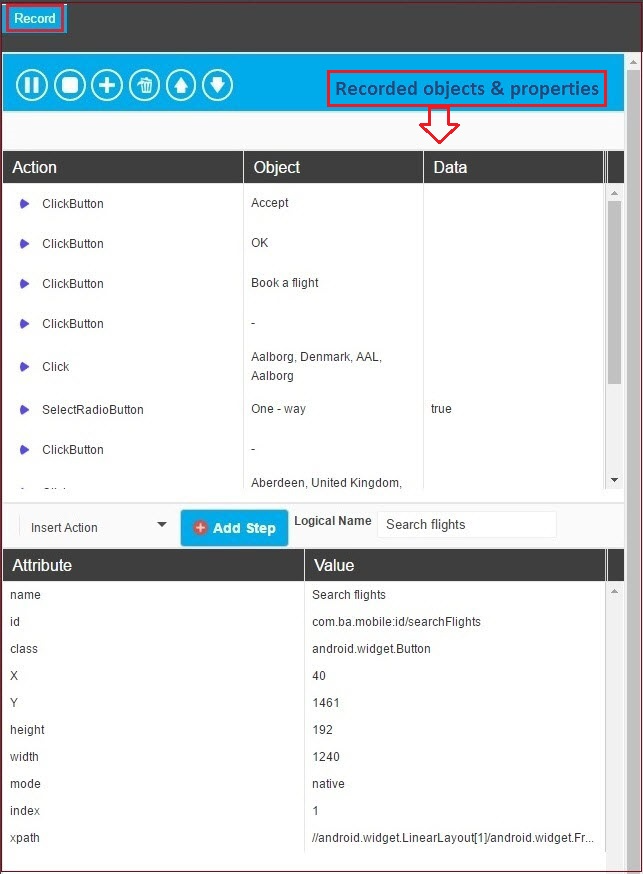Viewport: 643px width, 874px height.
Task: Select the index attribute row
Action: point(304,811)
